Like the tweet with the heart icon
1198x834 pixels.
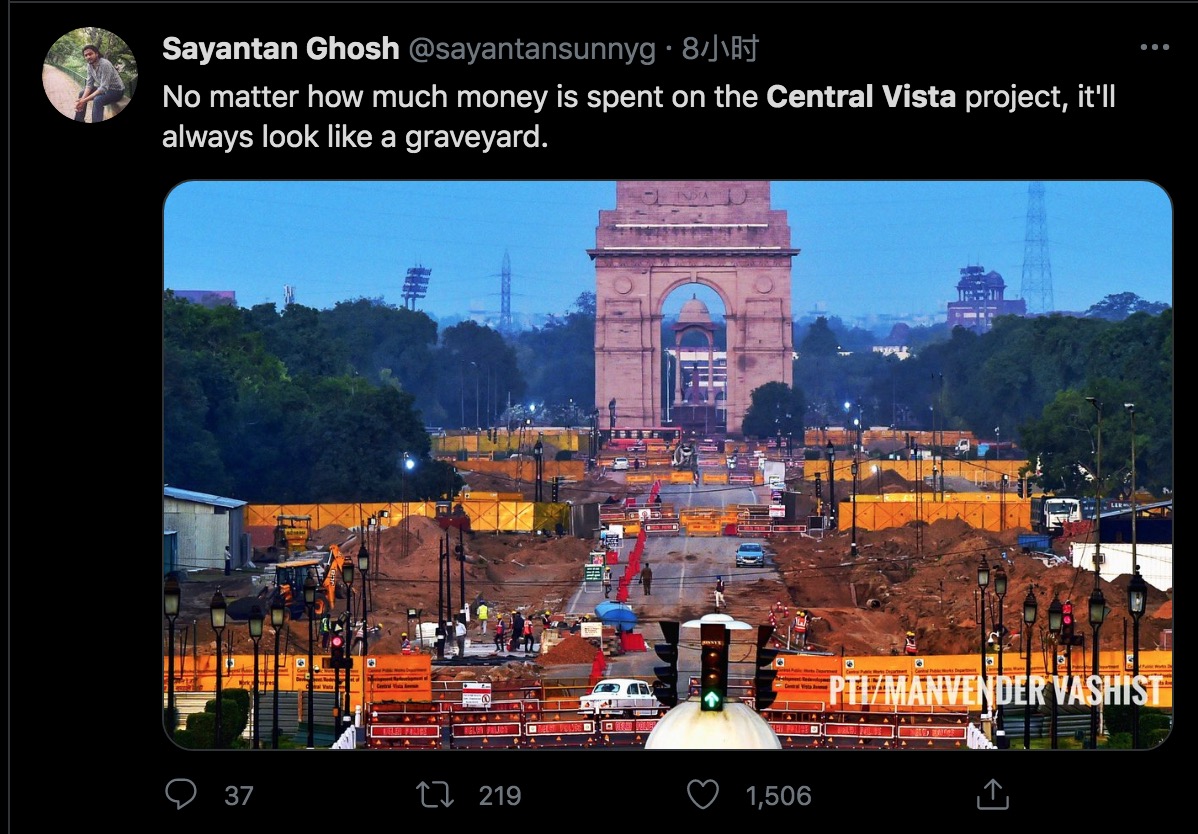703,794
